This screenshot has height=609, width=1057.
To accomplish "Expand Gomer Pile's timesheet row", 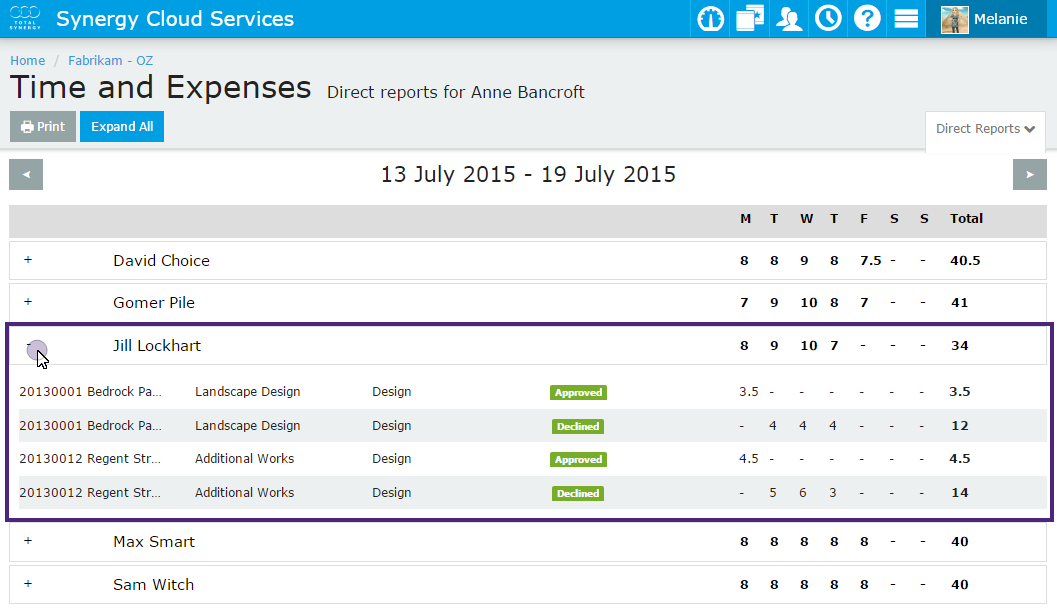I will [x=28, y=302].
